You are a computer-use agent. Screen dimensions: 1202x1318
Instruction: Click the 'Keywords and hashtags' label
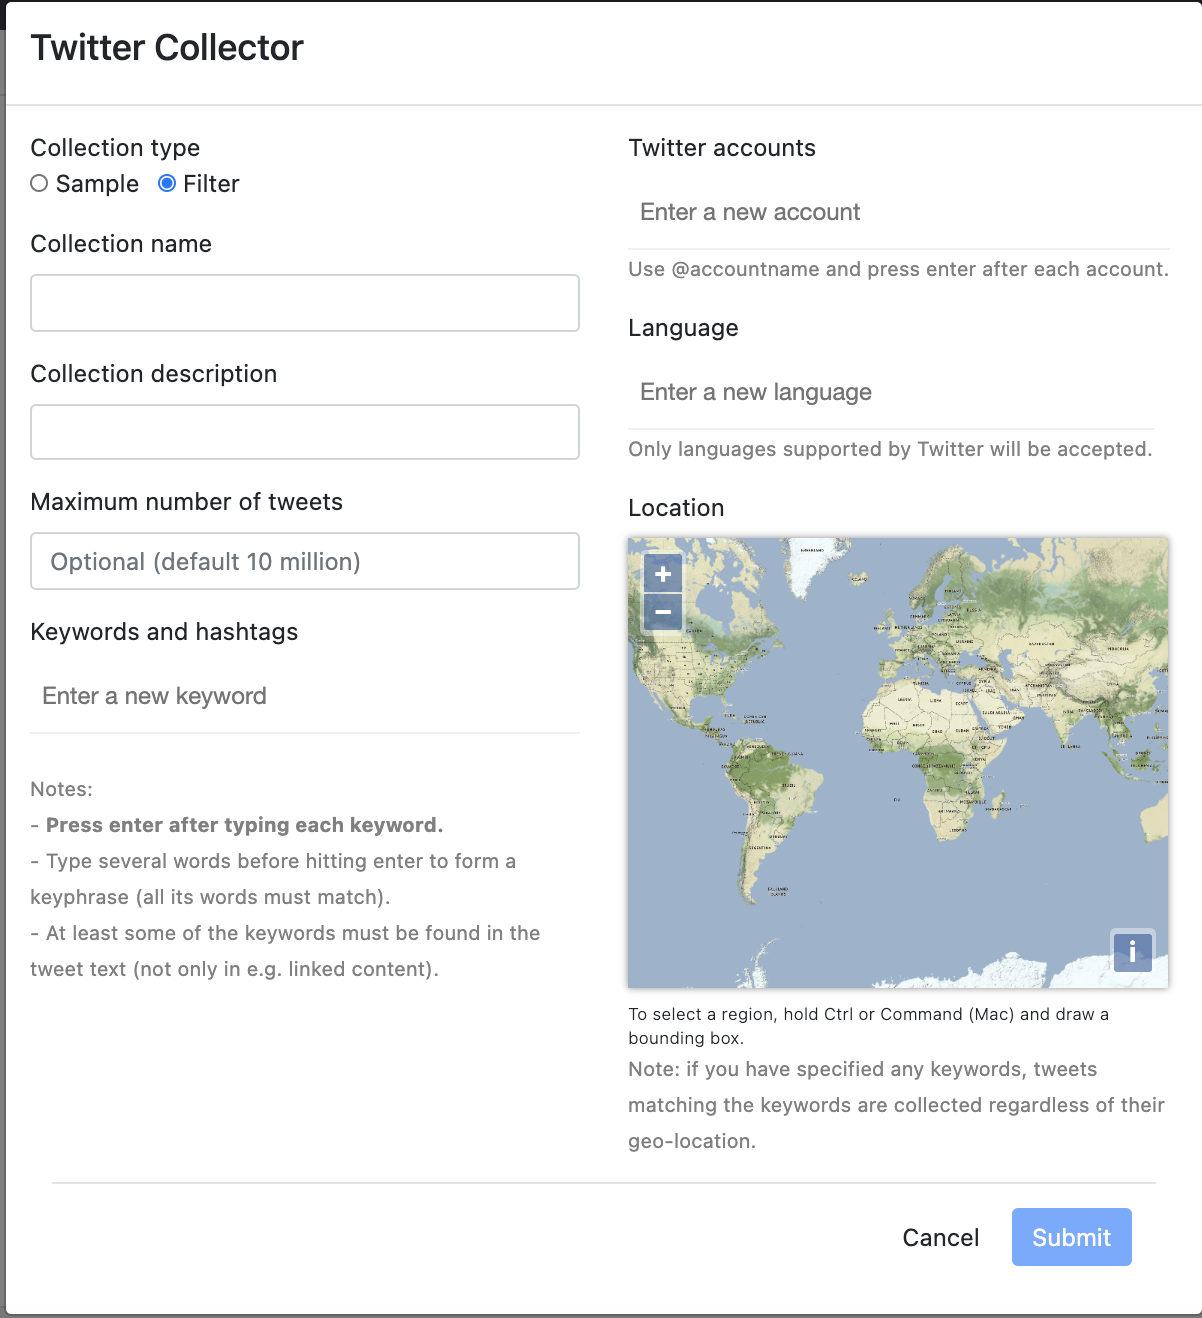165,632
